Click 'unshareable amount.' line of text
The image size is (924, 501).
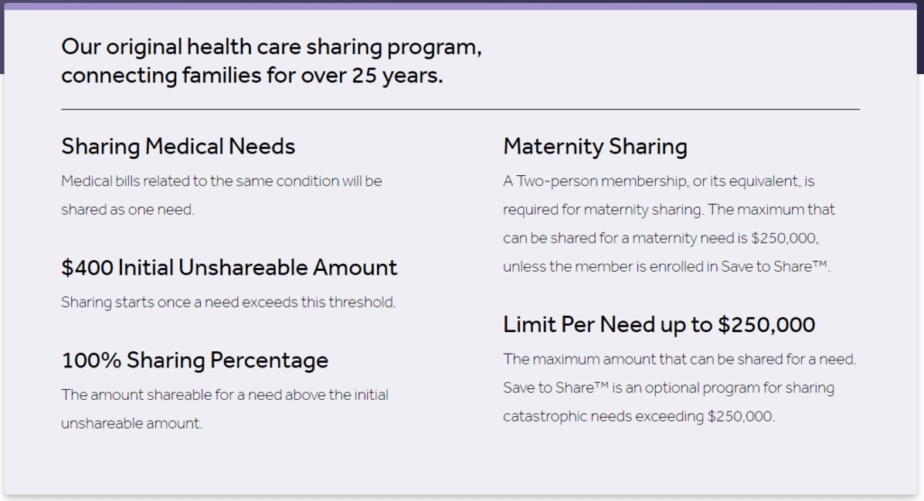tap(131, 423)
